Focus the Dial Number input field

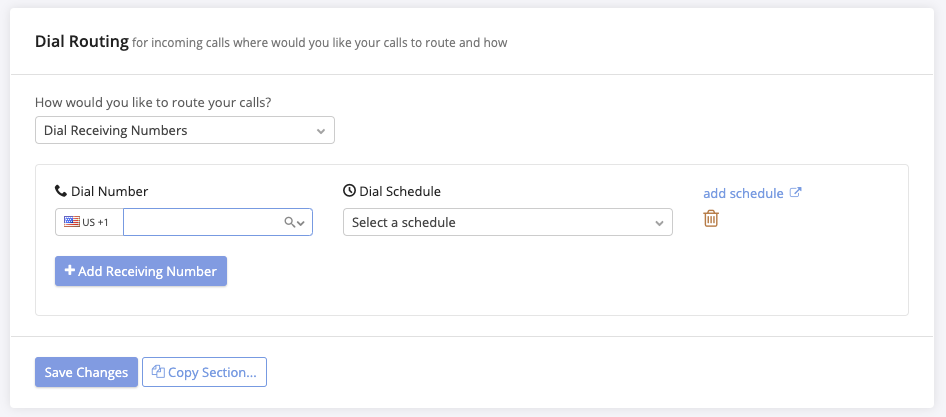tap(218, 222)
